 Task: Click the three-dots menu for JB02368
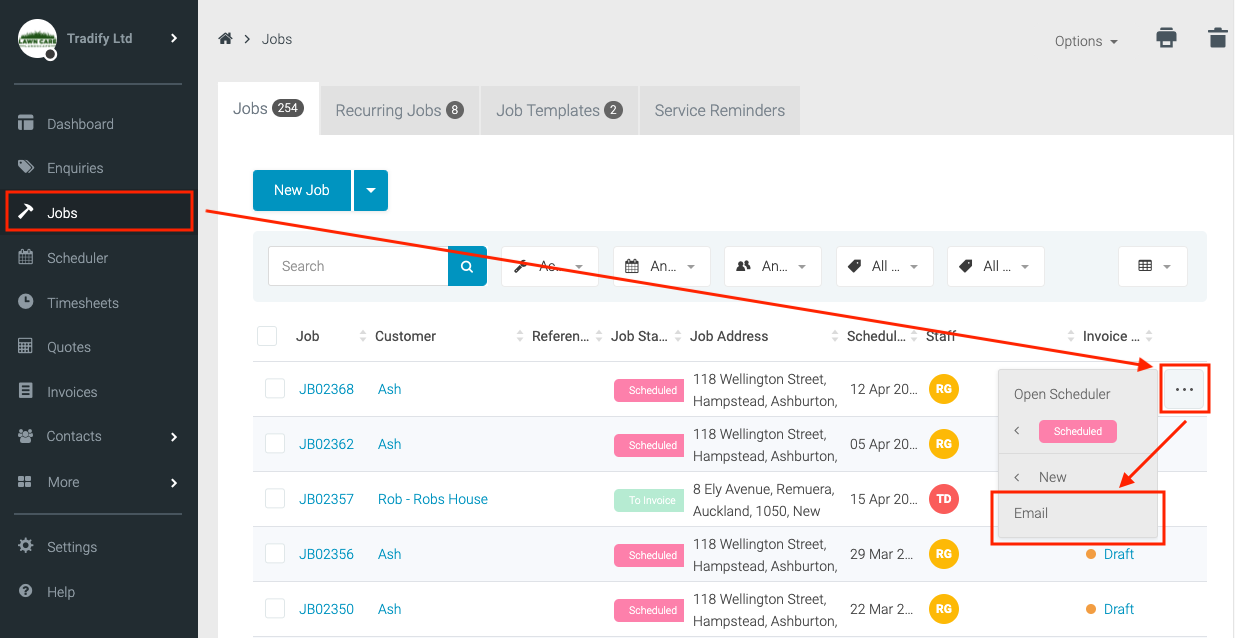(1184, 389)
